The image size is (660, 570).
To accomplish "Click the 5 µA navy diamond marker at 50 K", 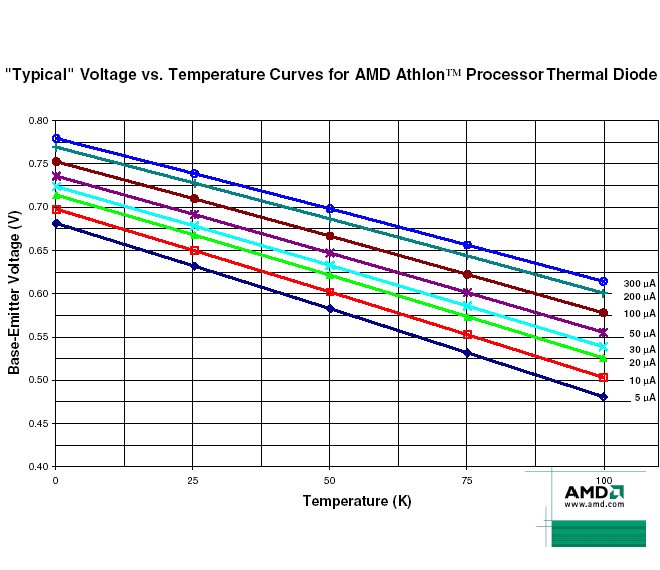I will coord(330,309).
